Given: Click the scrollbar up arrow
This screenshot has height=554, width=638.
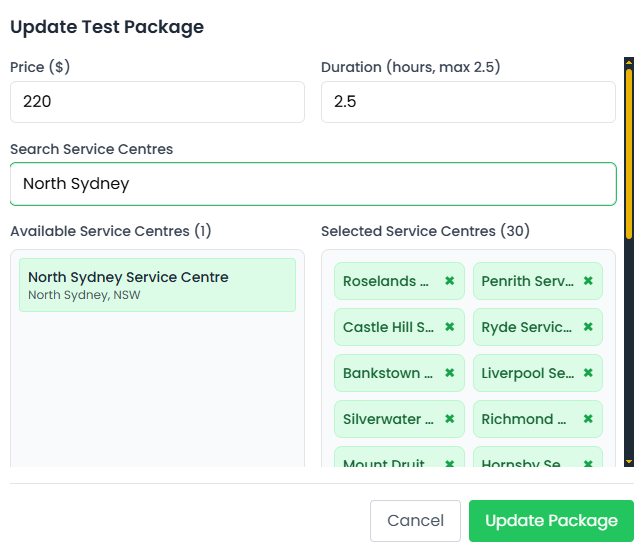Looking at the screenshot, I should click(628, 62).
